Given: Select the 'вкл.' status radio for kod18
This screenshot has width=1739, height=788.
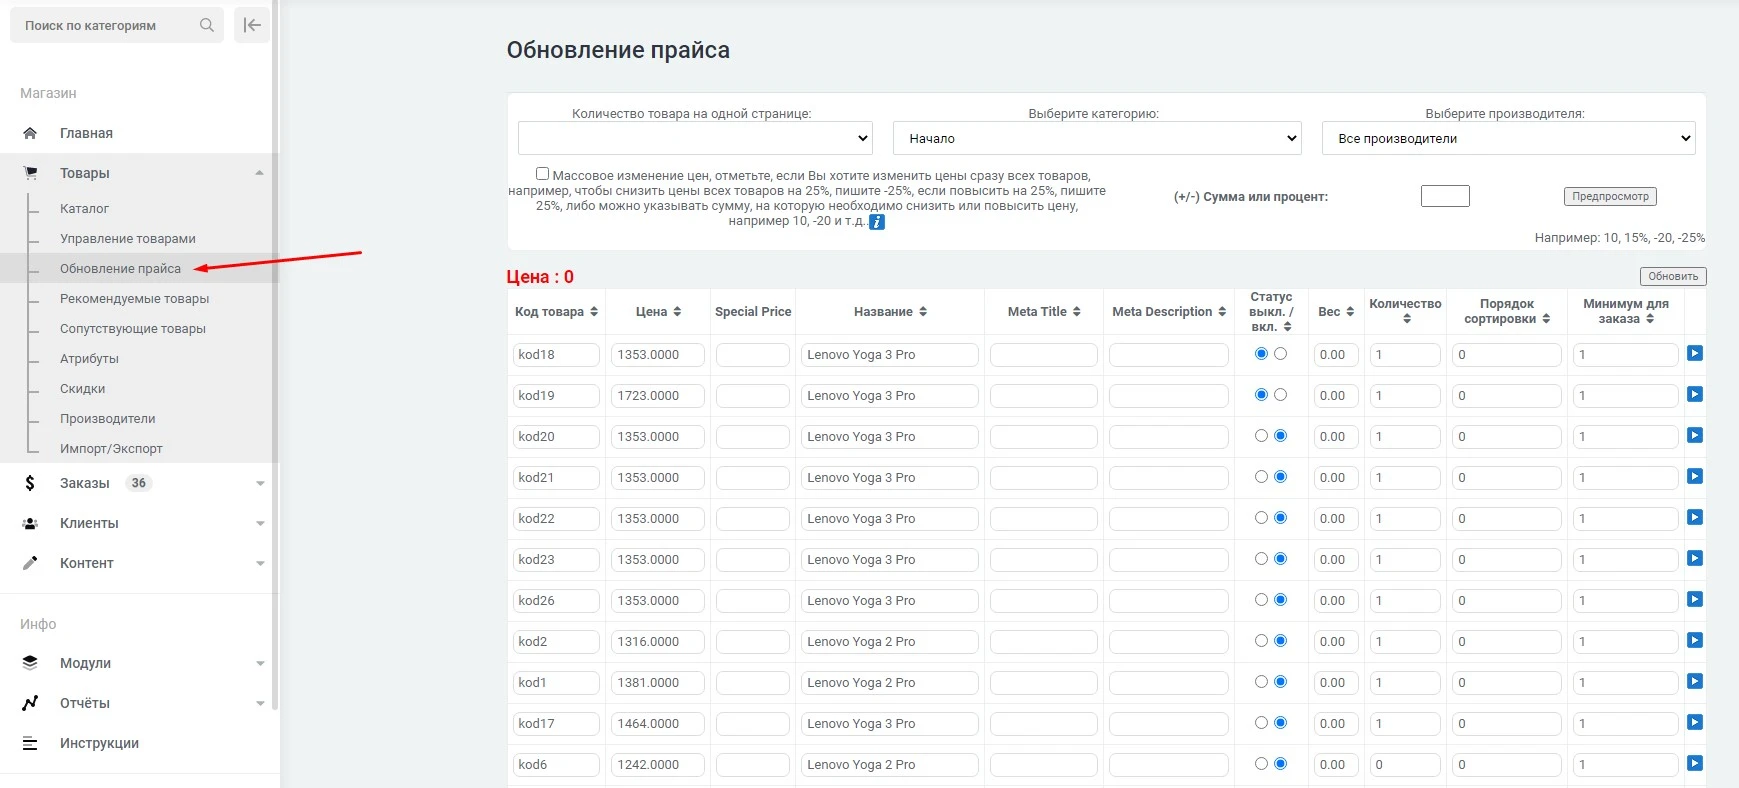Looking at the screenshot, I should tap(1280, 354).
